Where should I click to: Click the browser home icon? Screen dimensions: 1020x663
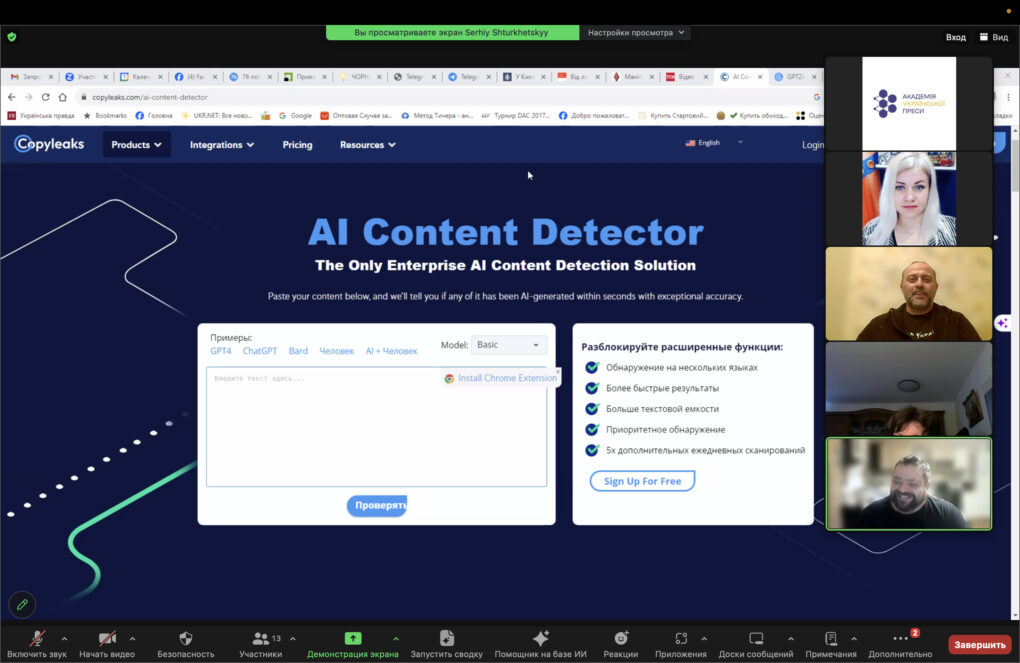pos(62,97)
